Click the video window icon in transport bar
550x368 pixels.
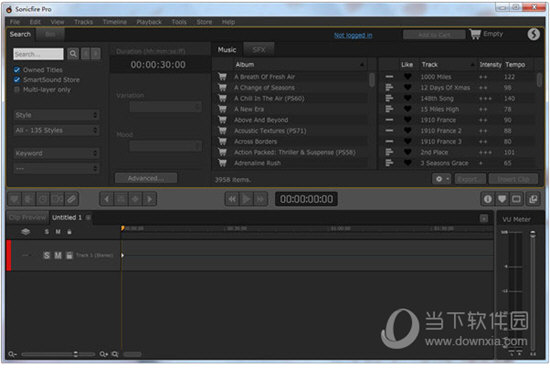click(516, 199)
